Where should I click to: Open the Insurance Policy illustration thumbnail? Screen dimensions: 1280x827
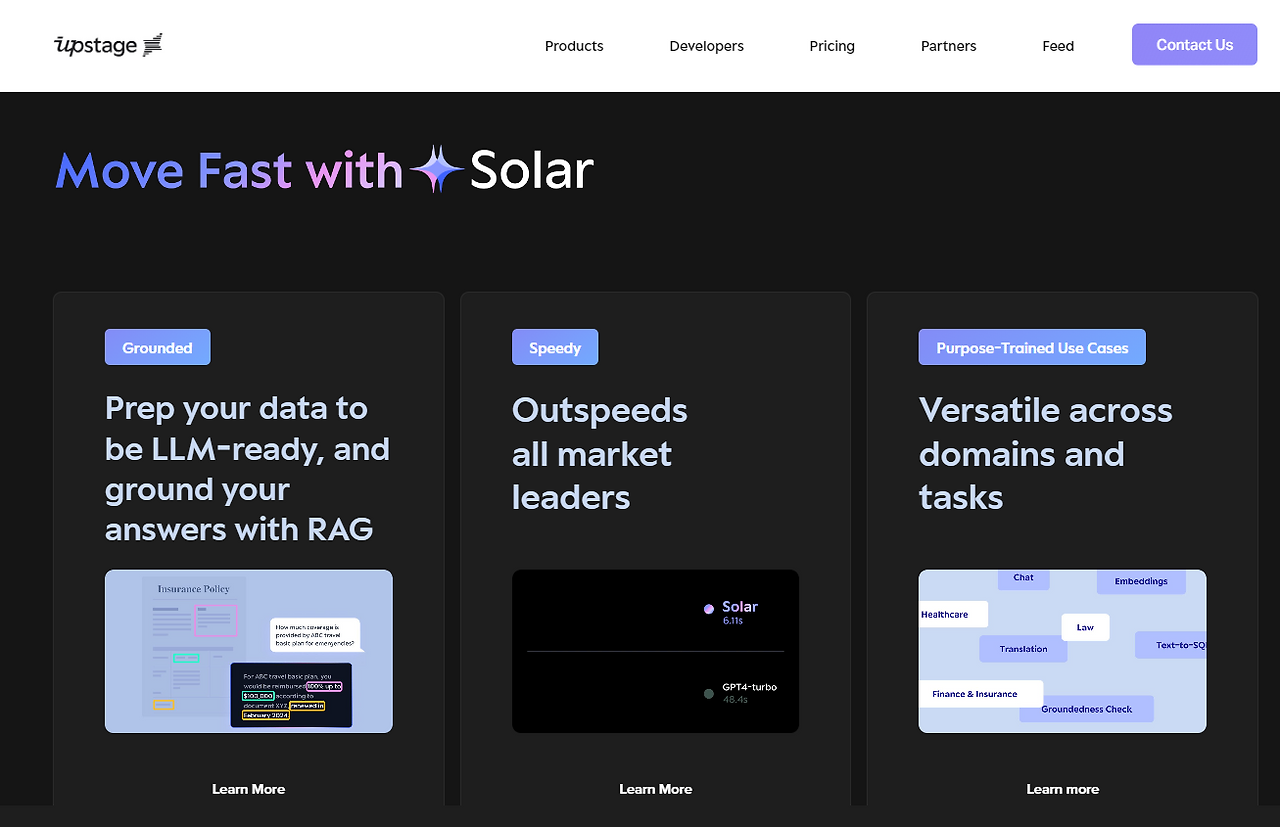pos(249,651)
